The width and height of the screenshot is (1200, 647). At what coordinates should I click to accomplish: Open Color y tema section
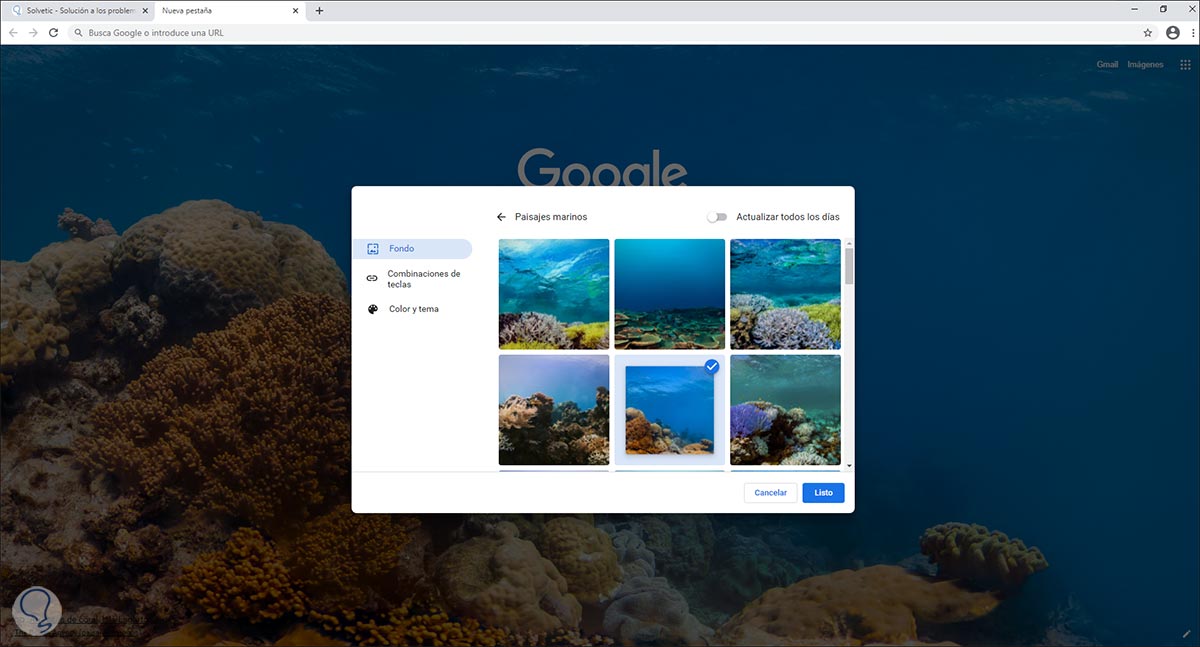[x=412, y=309]
